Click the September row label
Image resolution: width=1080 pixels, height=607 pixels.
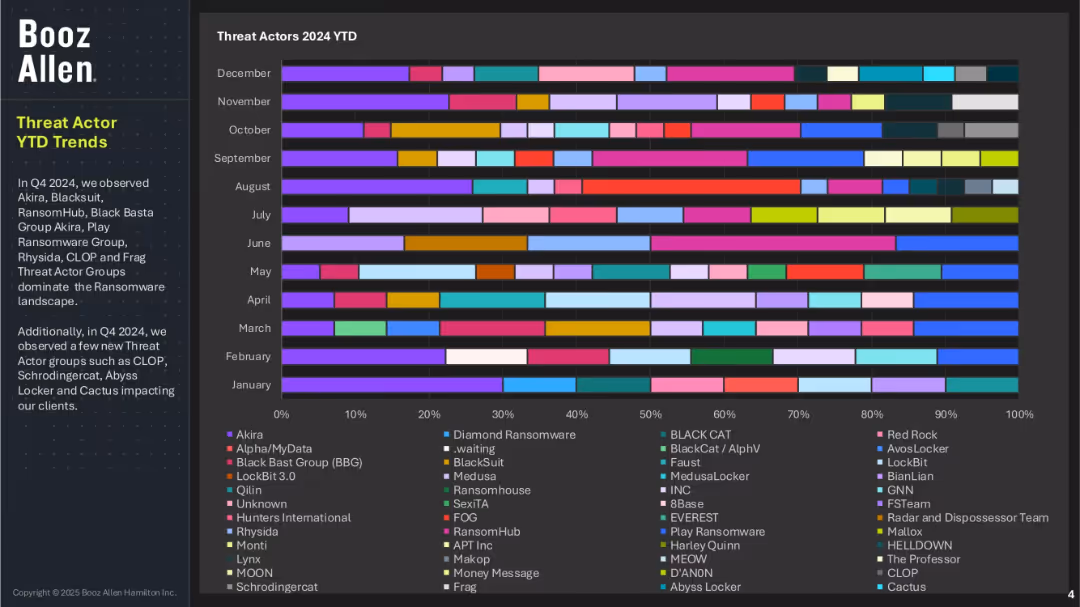(x=242, y=158)
